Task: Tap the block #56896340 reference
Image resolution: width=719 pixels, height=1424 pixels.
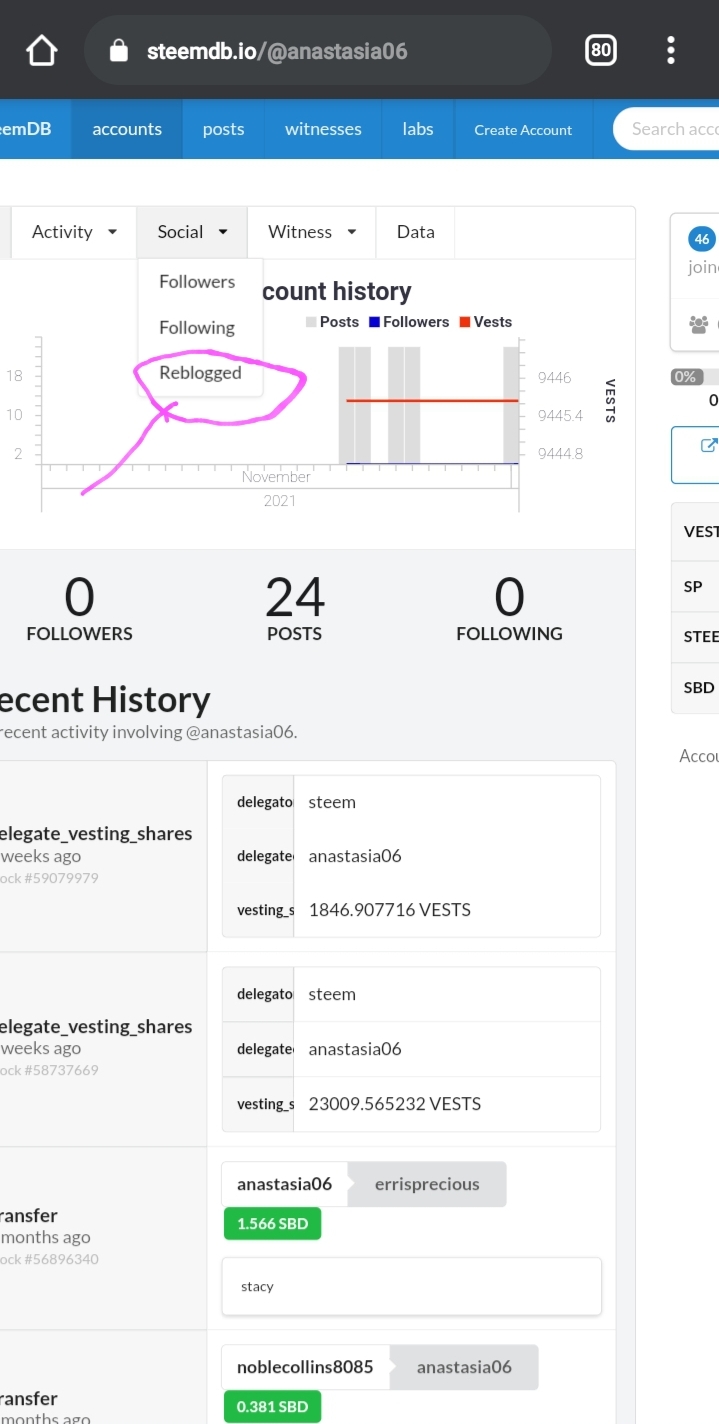Action: 50,1259
